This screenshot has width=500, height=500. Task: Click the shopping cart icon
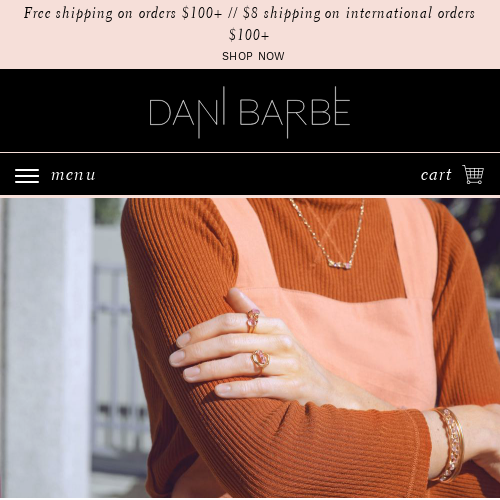point(473,174)
